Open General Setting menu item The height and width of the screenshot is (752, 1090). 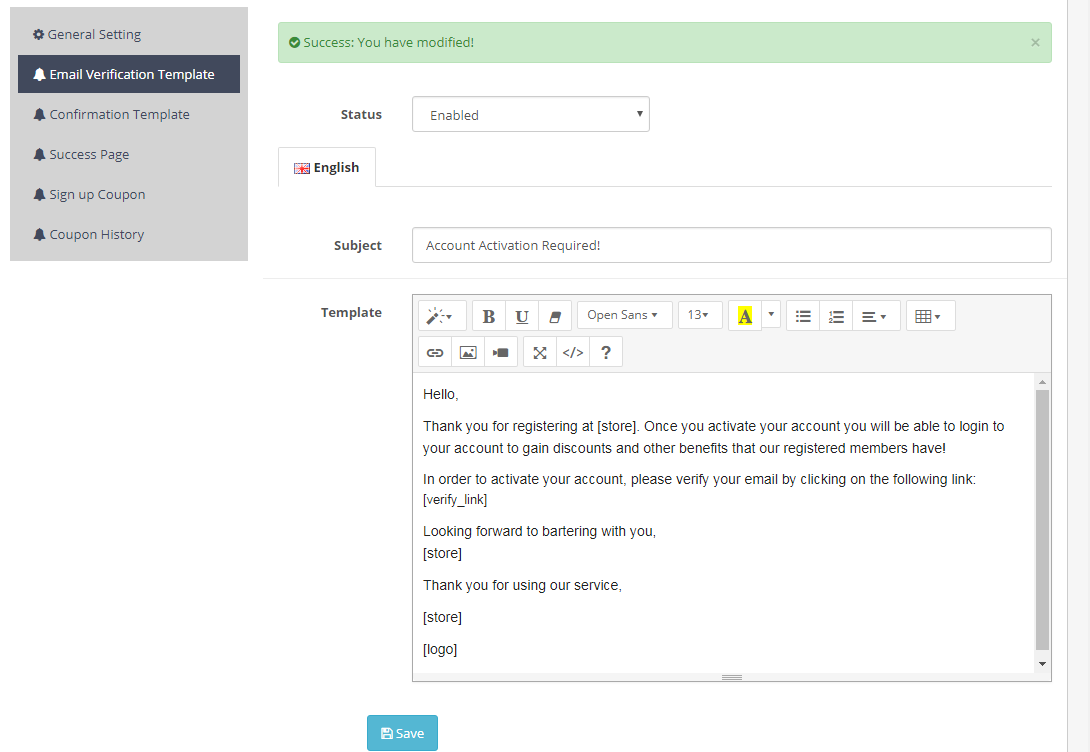(129, 34)
